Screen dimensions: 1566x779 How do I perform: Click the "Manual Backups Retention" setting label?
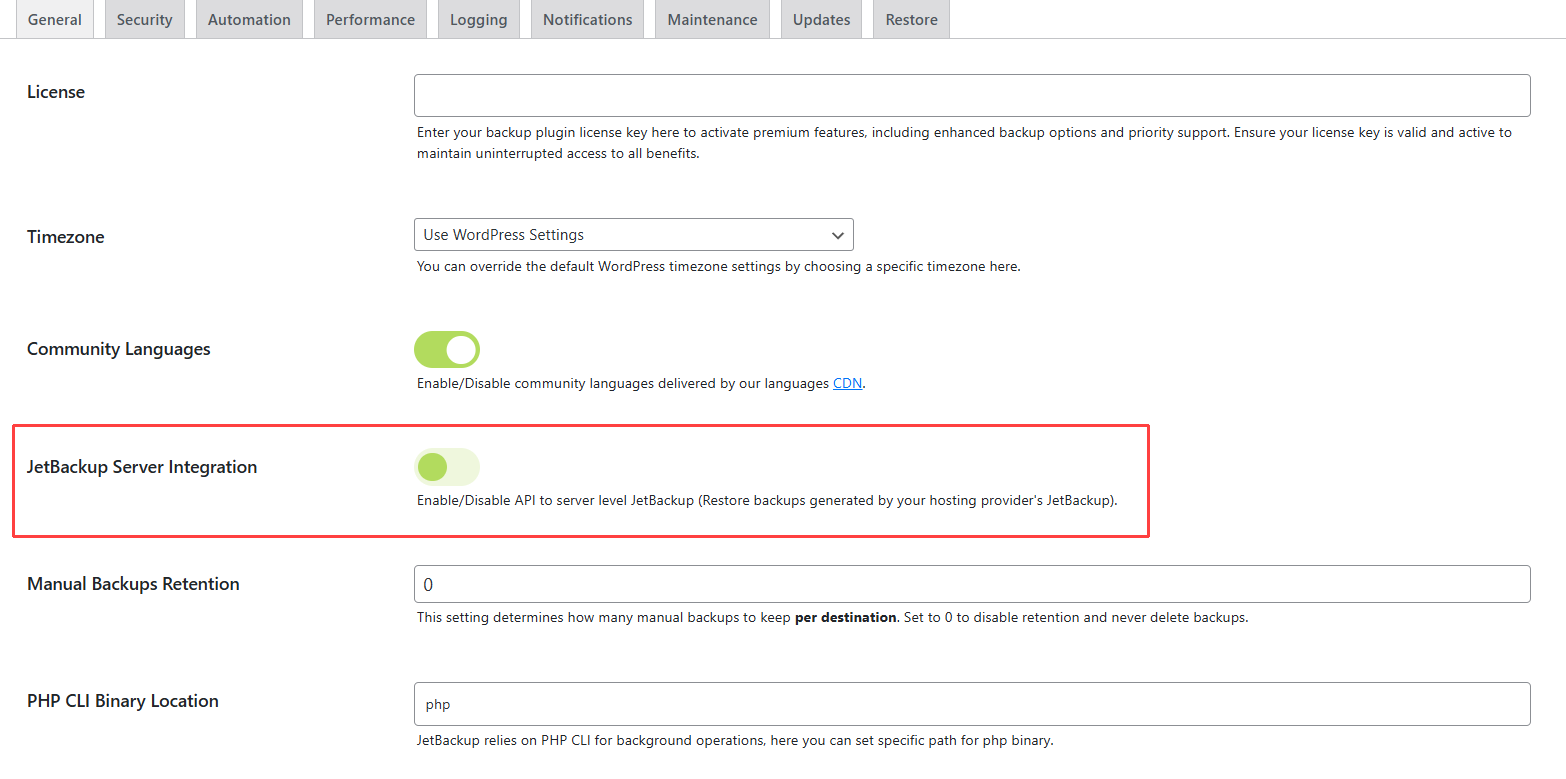[x=133, y=584]
